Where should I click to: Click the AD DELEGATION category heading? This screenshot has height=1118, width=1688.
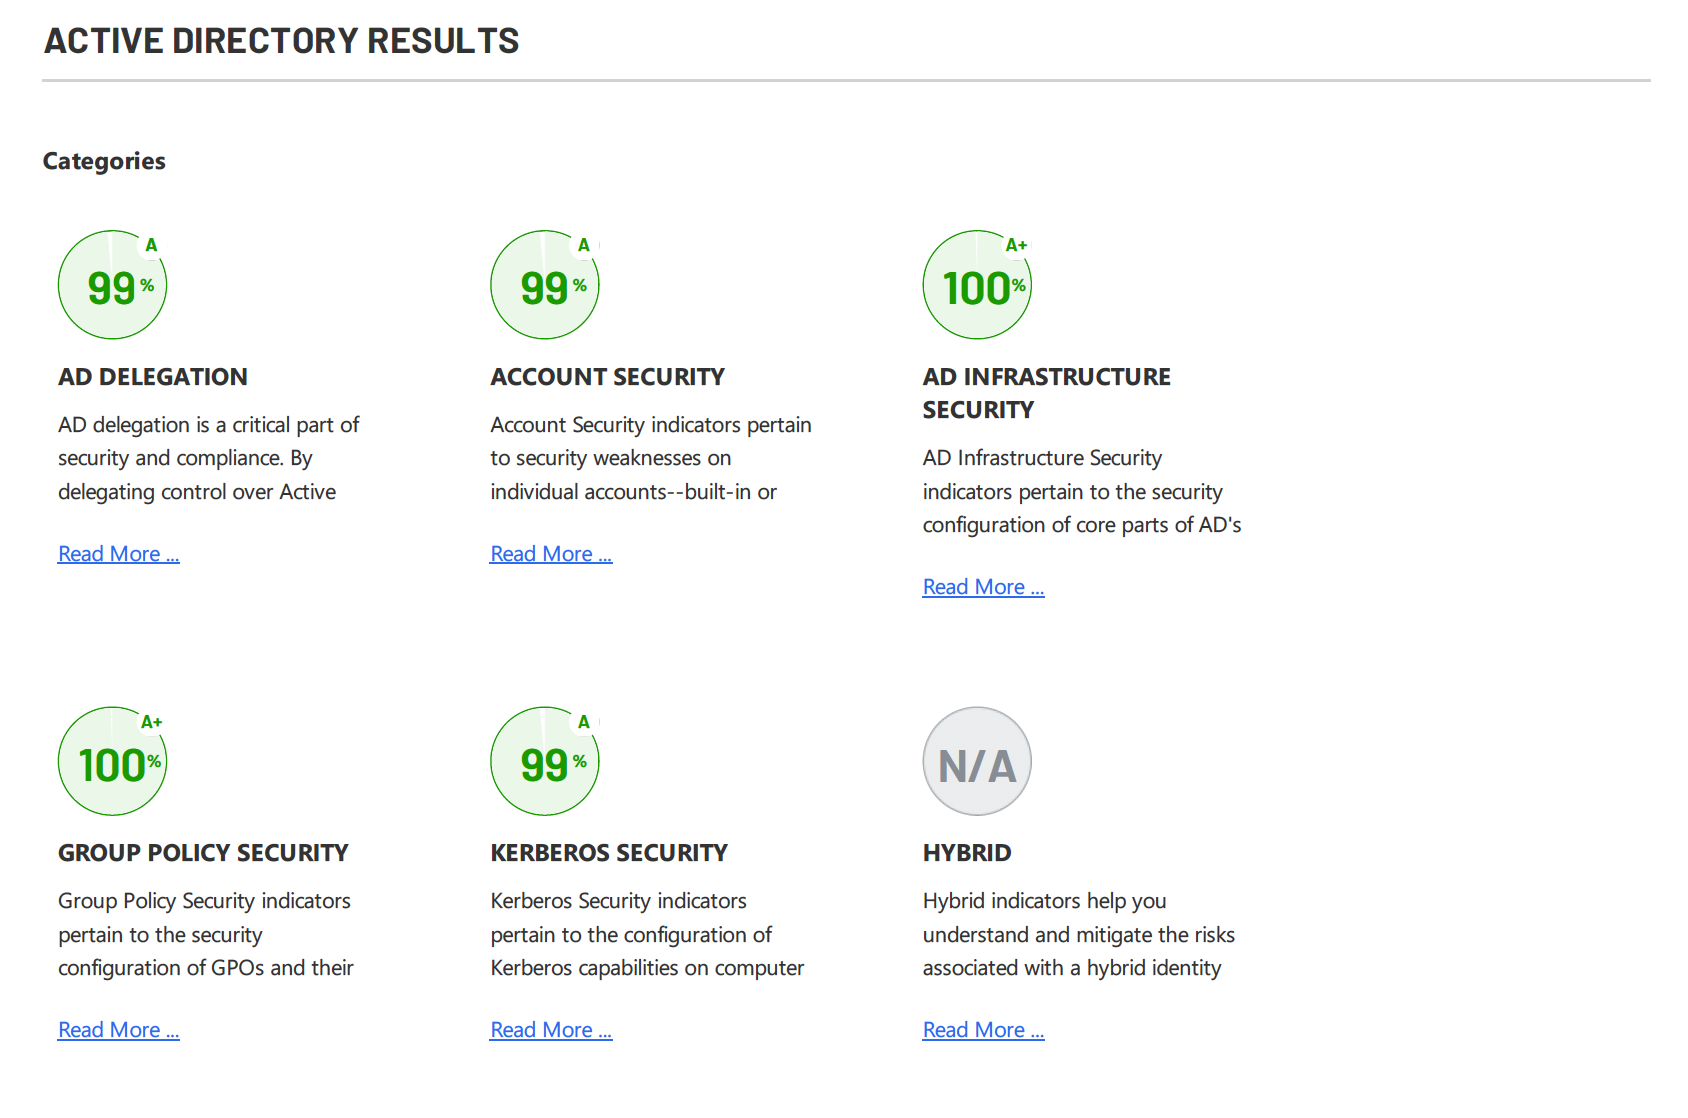tap(153, 377)
